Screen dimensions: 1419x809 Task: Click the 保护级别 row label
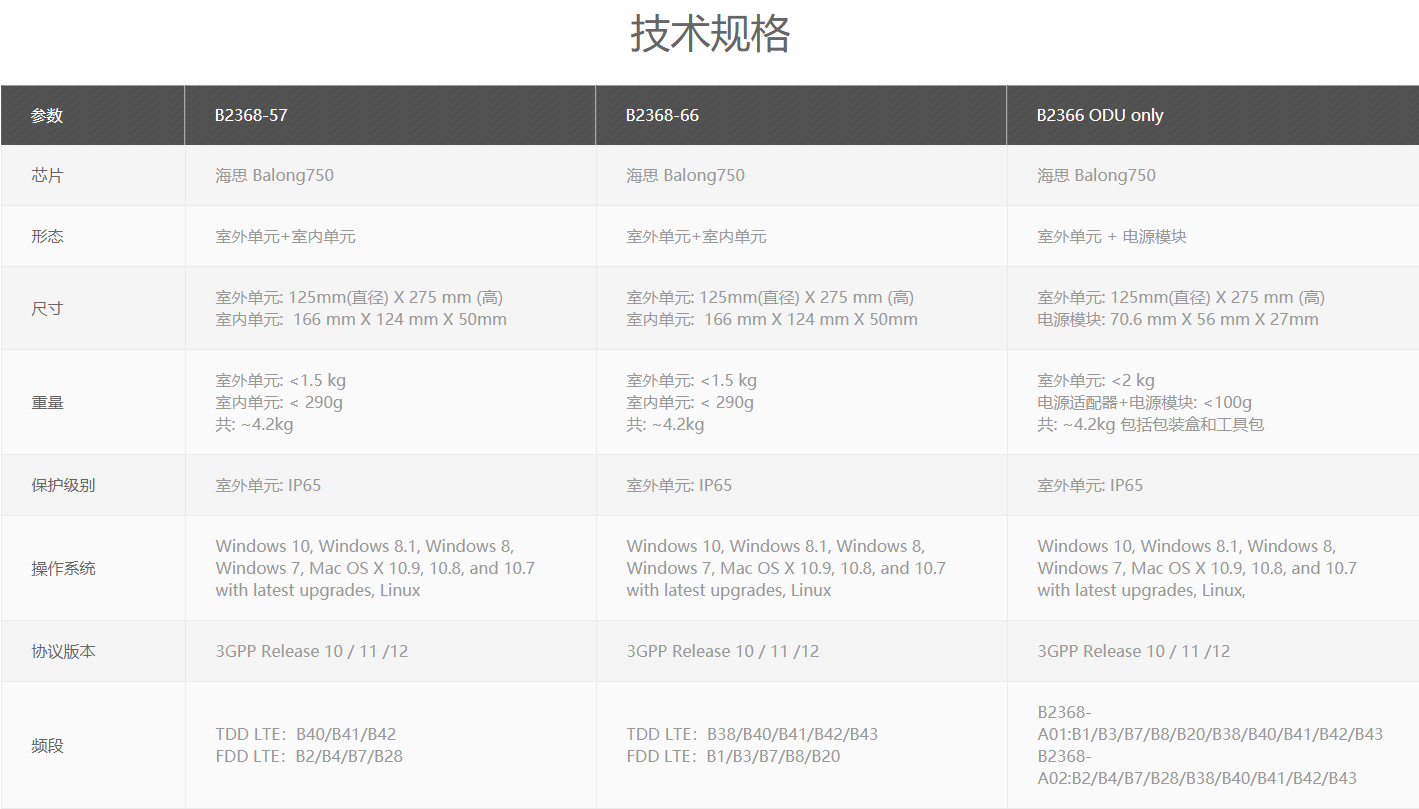(63, 485)
